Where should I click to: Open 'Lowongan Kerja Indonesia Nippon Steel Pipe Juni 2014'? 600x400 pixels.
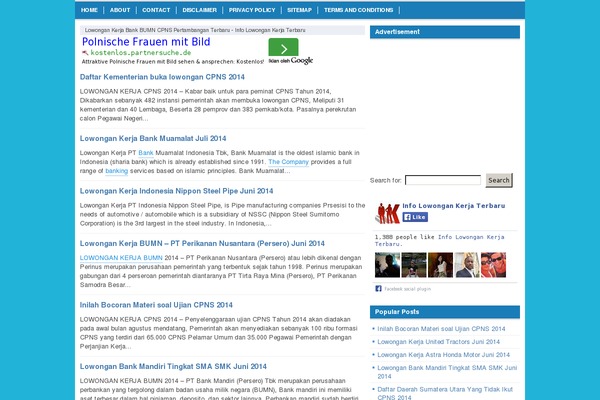[176, 191]
